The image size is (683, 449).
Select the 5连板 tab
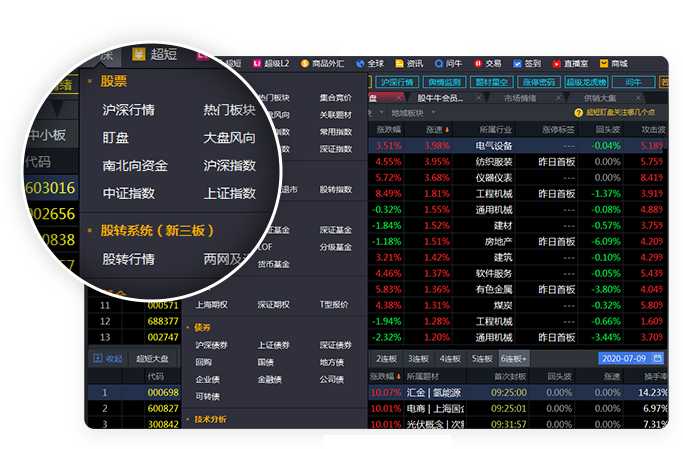pos(482,358)
